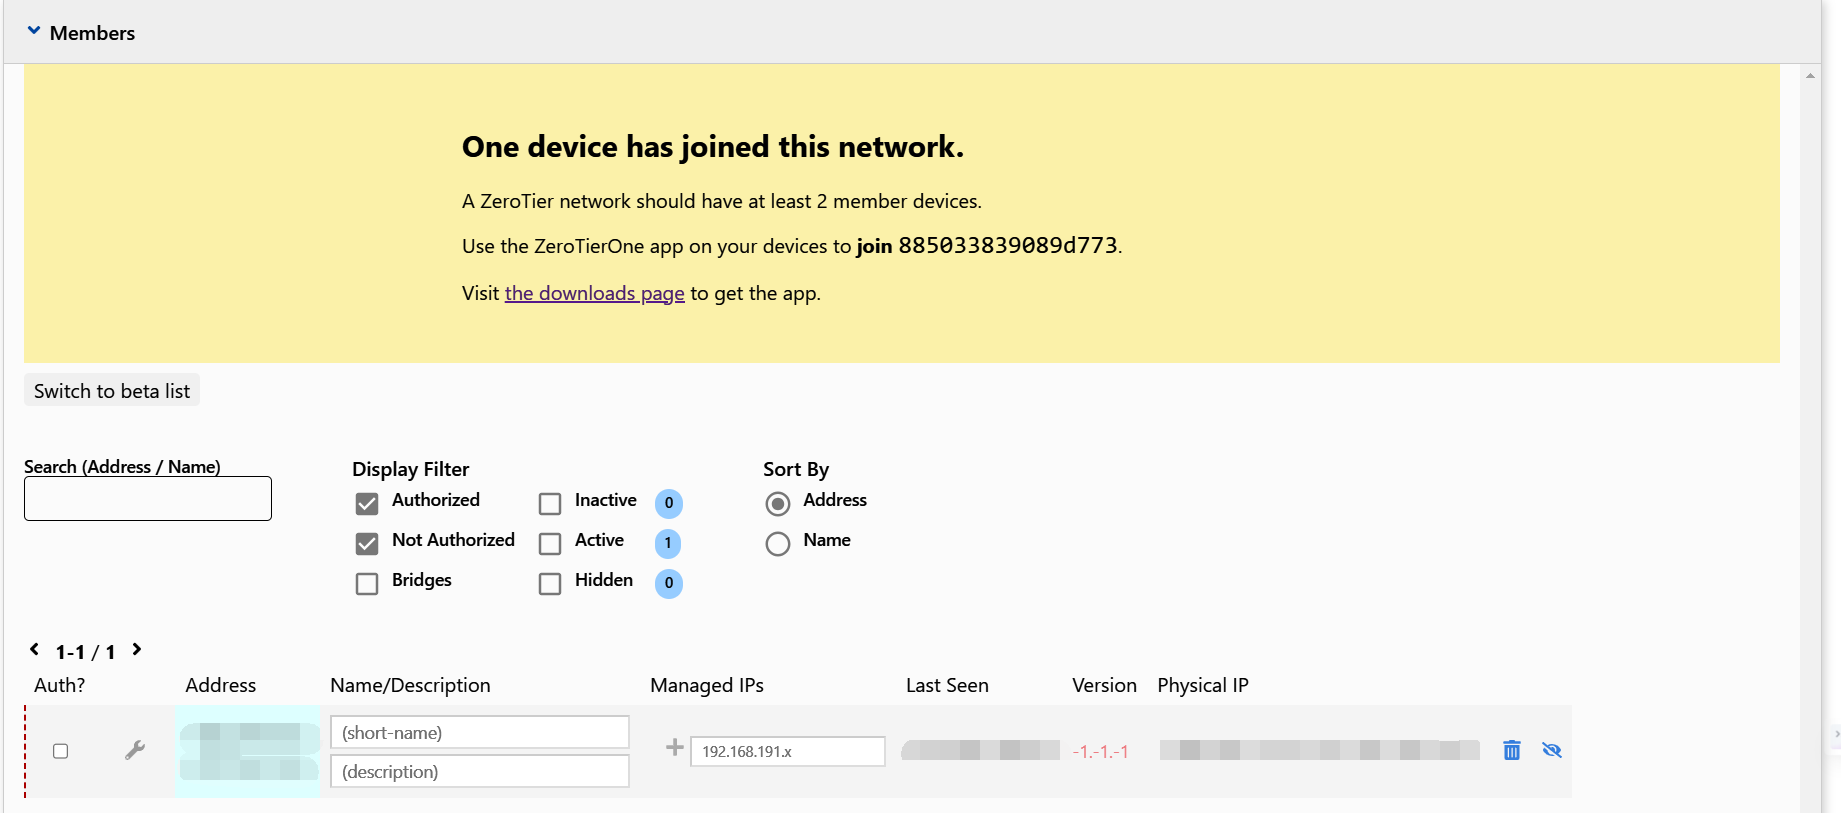Collapse the Members section chevron
This screenshot has height=813, width=1841.
click(34, 31)
